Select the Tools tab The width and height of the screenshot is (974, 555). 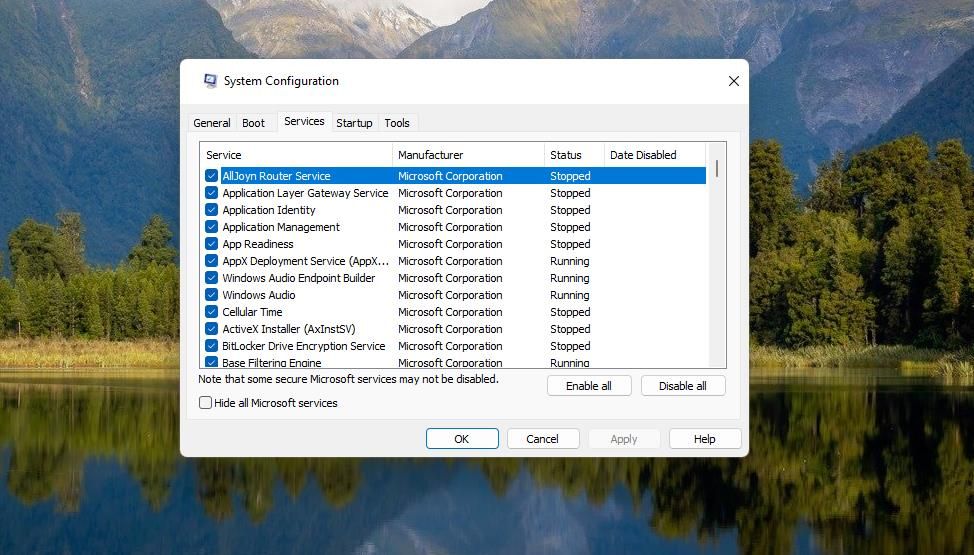[x=397, y=123]
